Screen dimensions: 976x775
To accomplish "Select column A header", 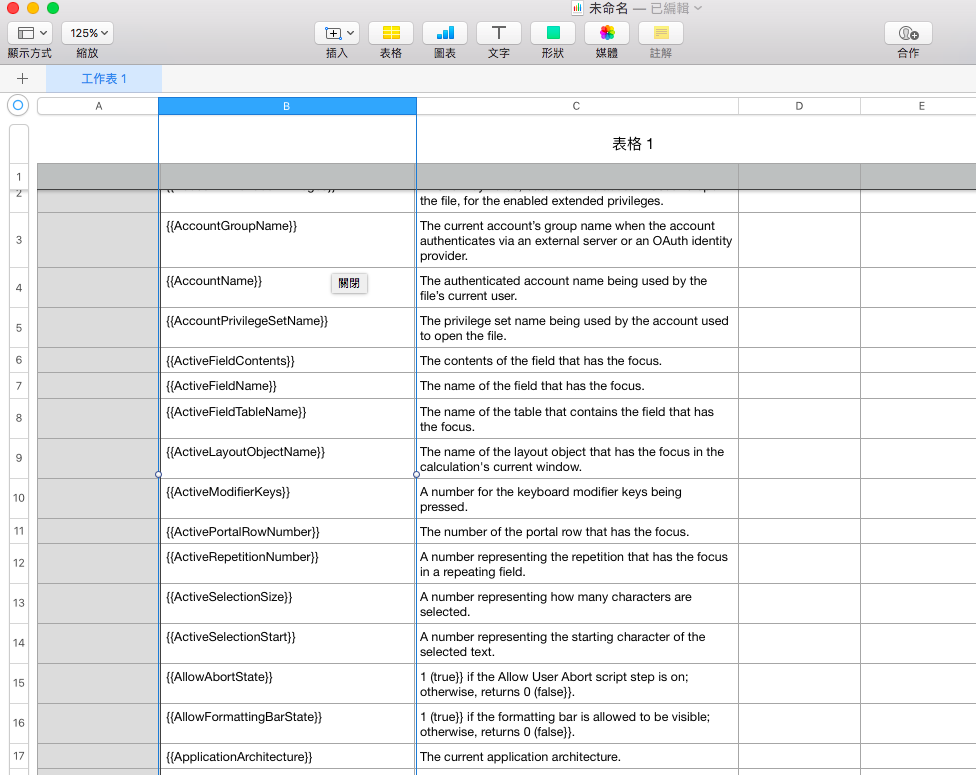I will (98, 106).
